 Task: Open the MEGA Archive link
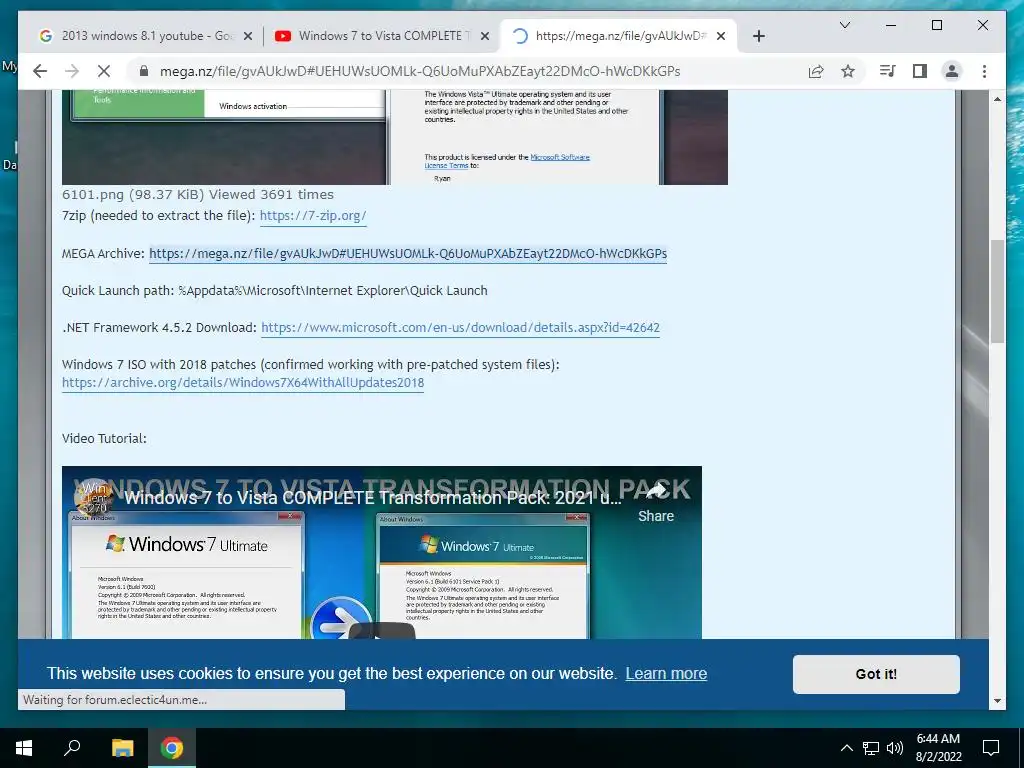click(x=408, y=253)
